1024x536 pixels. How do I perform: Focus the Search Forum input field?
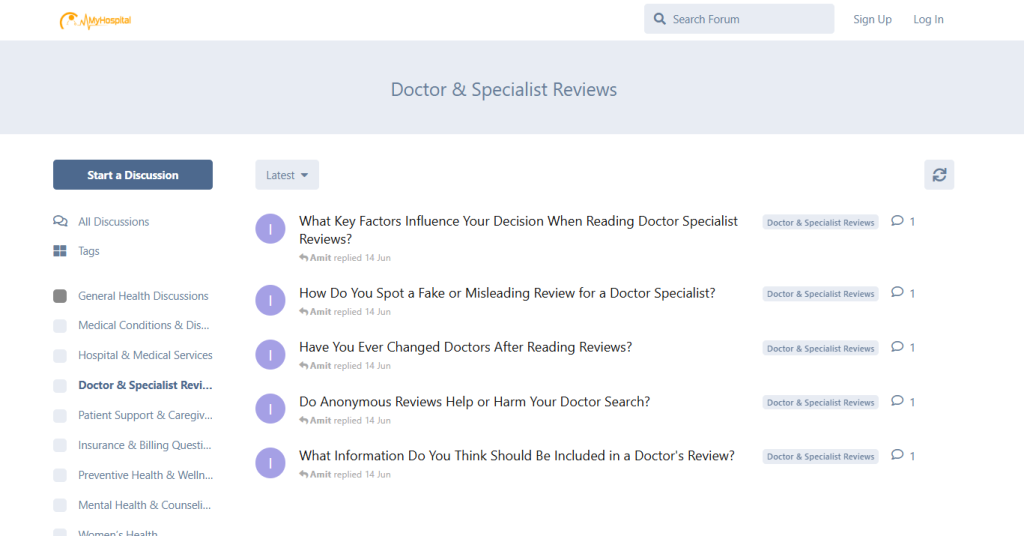tap(745, 19)
